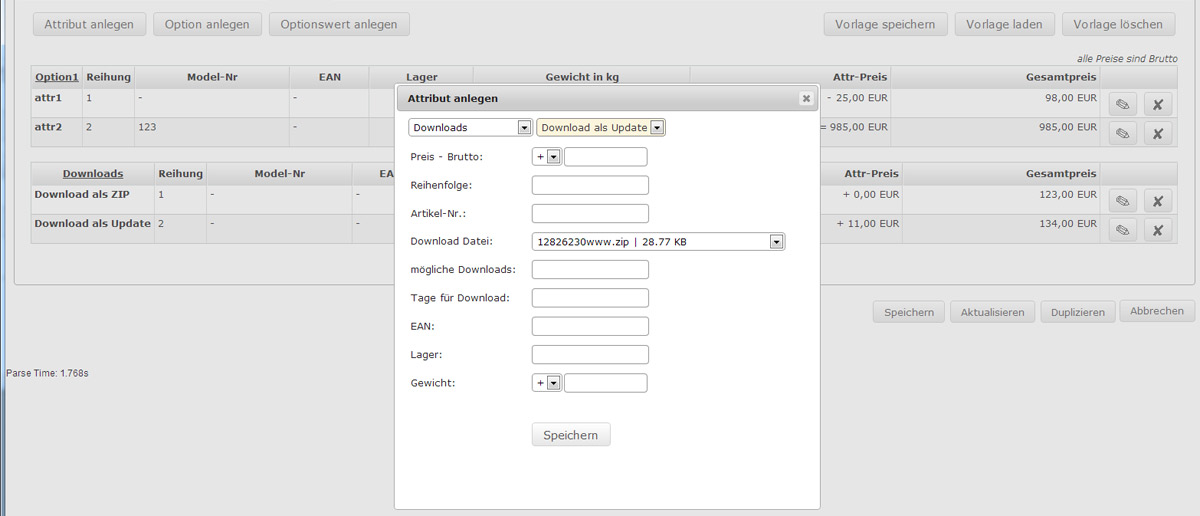Click the Speichern button in the dialog

570,435
